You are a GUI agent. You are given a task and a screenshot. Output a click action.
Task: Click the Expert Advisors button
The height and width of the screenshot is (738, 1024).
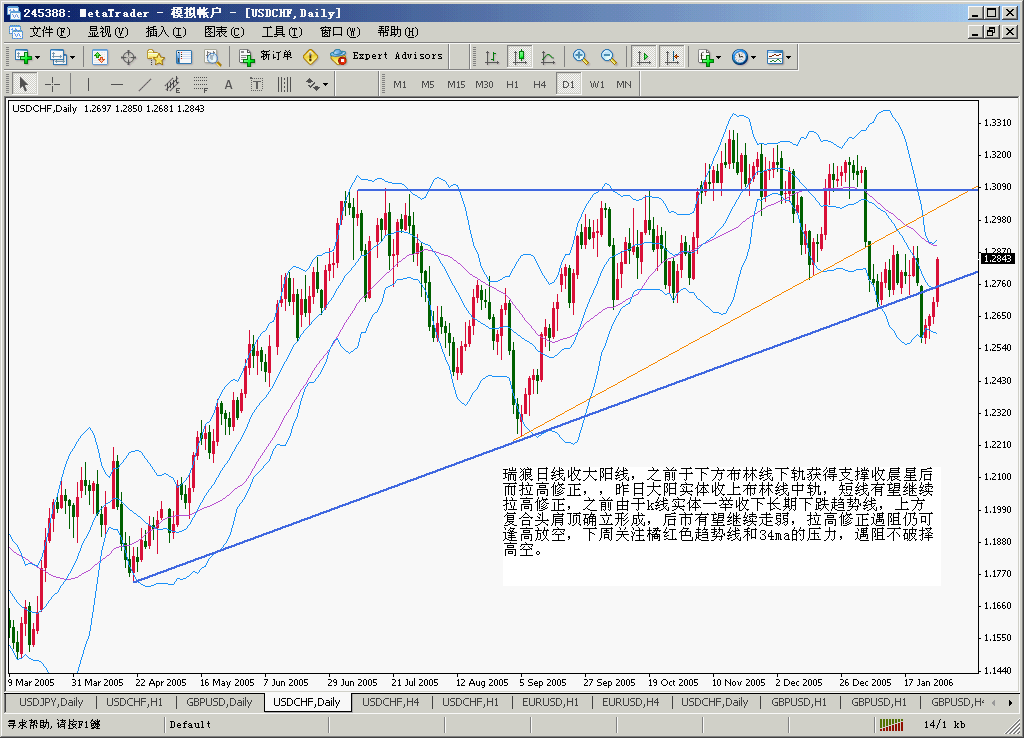[x=386, y=57]
